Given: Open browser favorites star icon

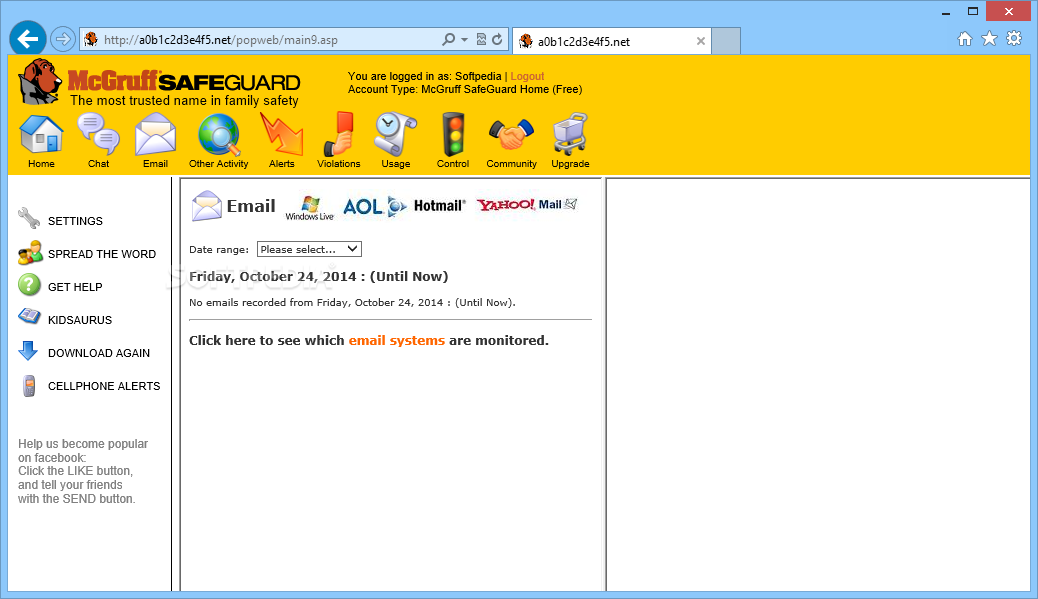Looking at the screenshot, I should tap(989, 39).
